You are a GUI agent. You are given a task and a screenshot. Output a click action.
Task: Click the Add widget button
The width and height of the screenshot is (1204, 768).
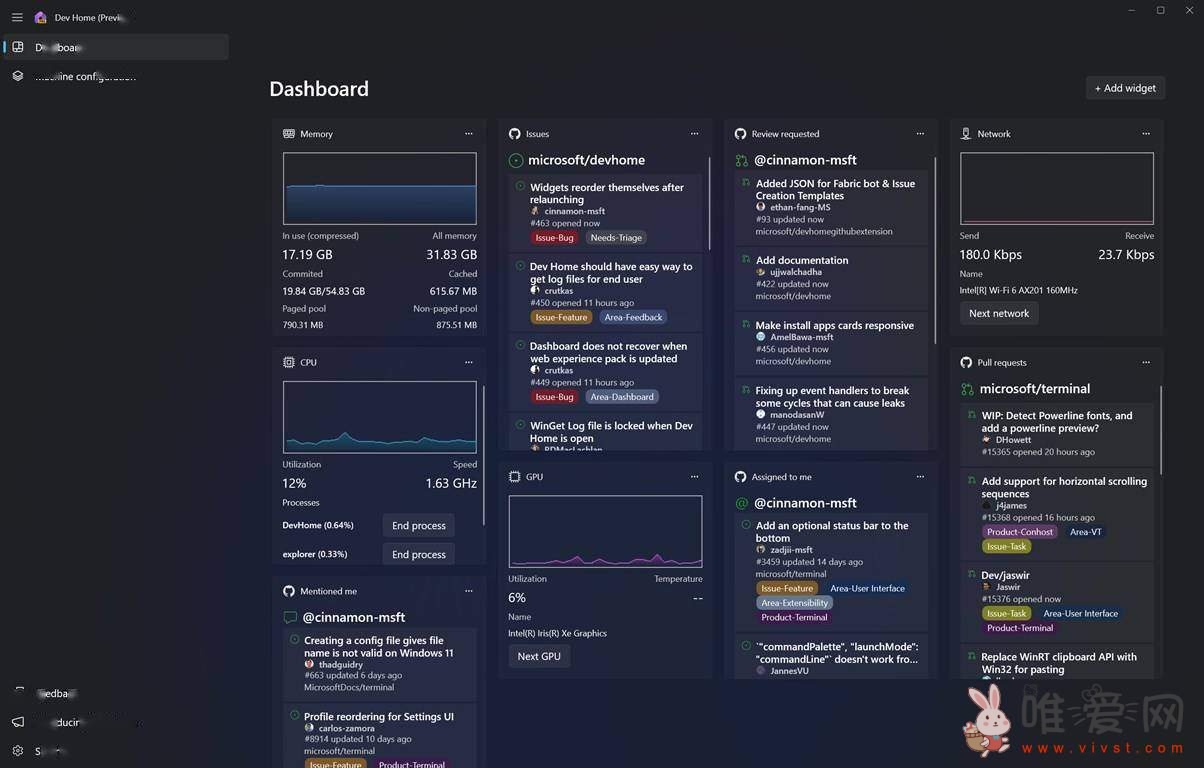(1125, 88)
